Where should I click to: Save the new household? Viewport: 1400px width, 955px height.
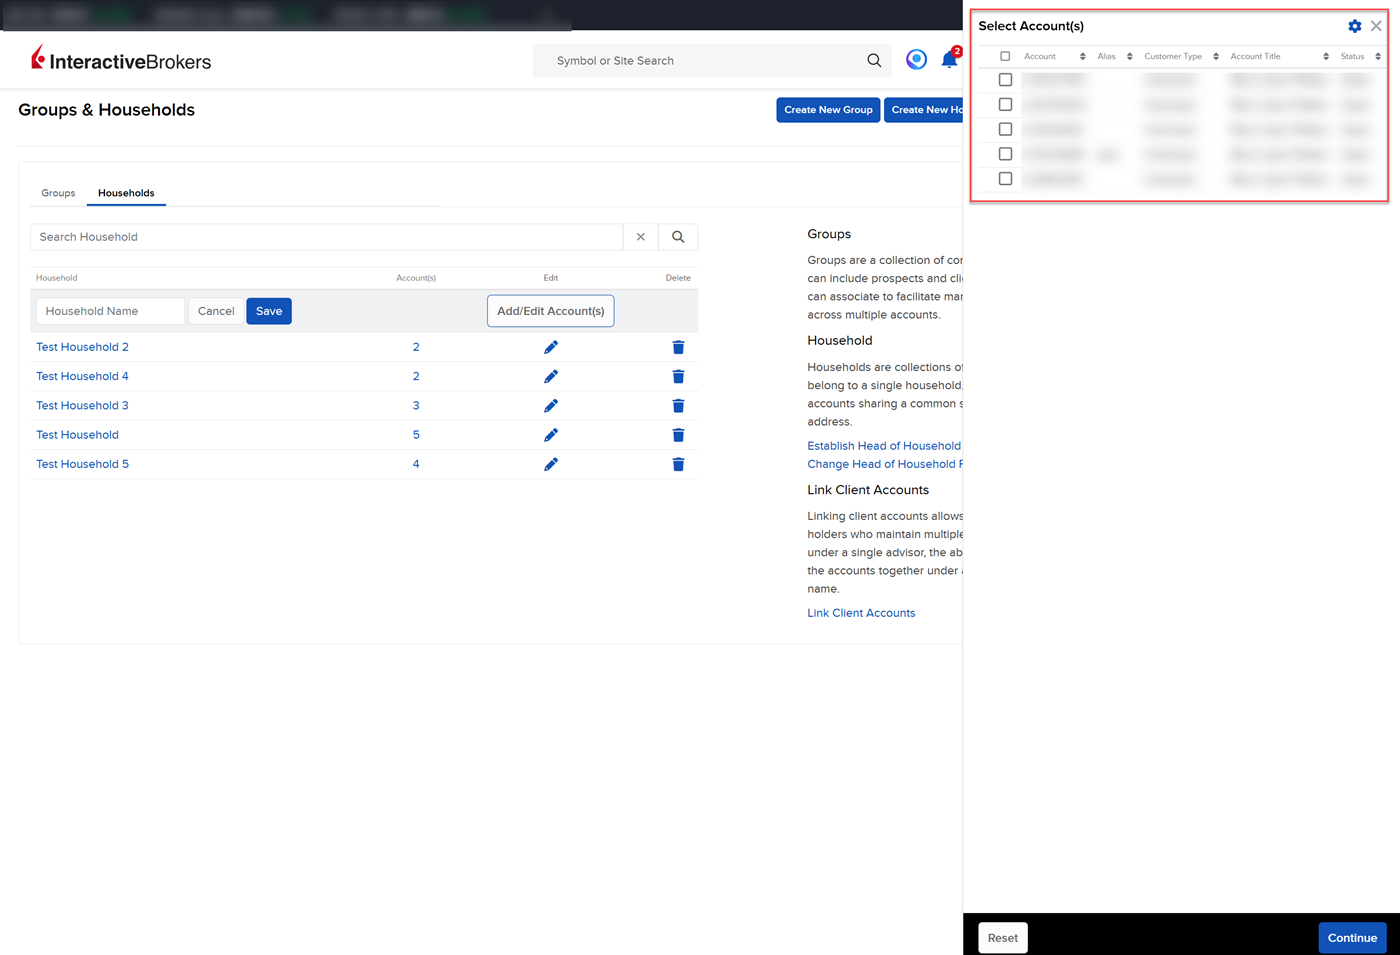[x=269, y=311]
